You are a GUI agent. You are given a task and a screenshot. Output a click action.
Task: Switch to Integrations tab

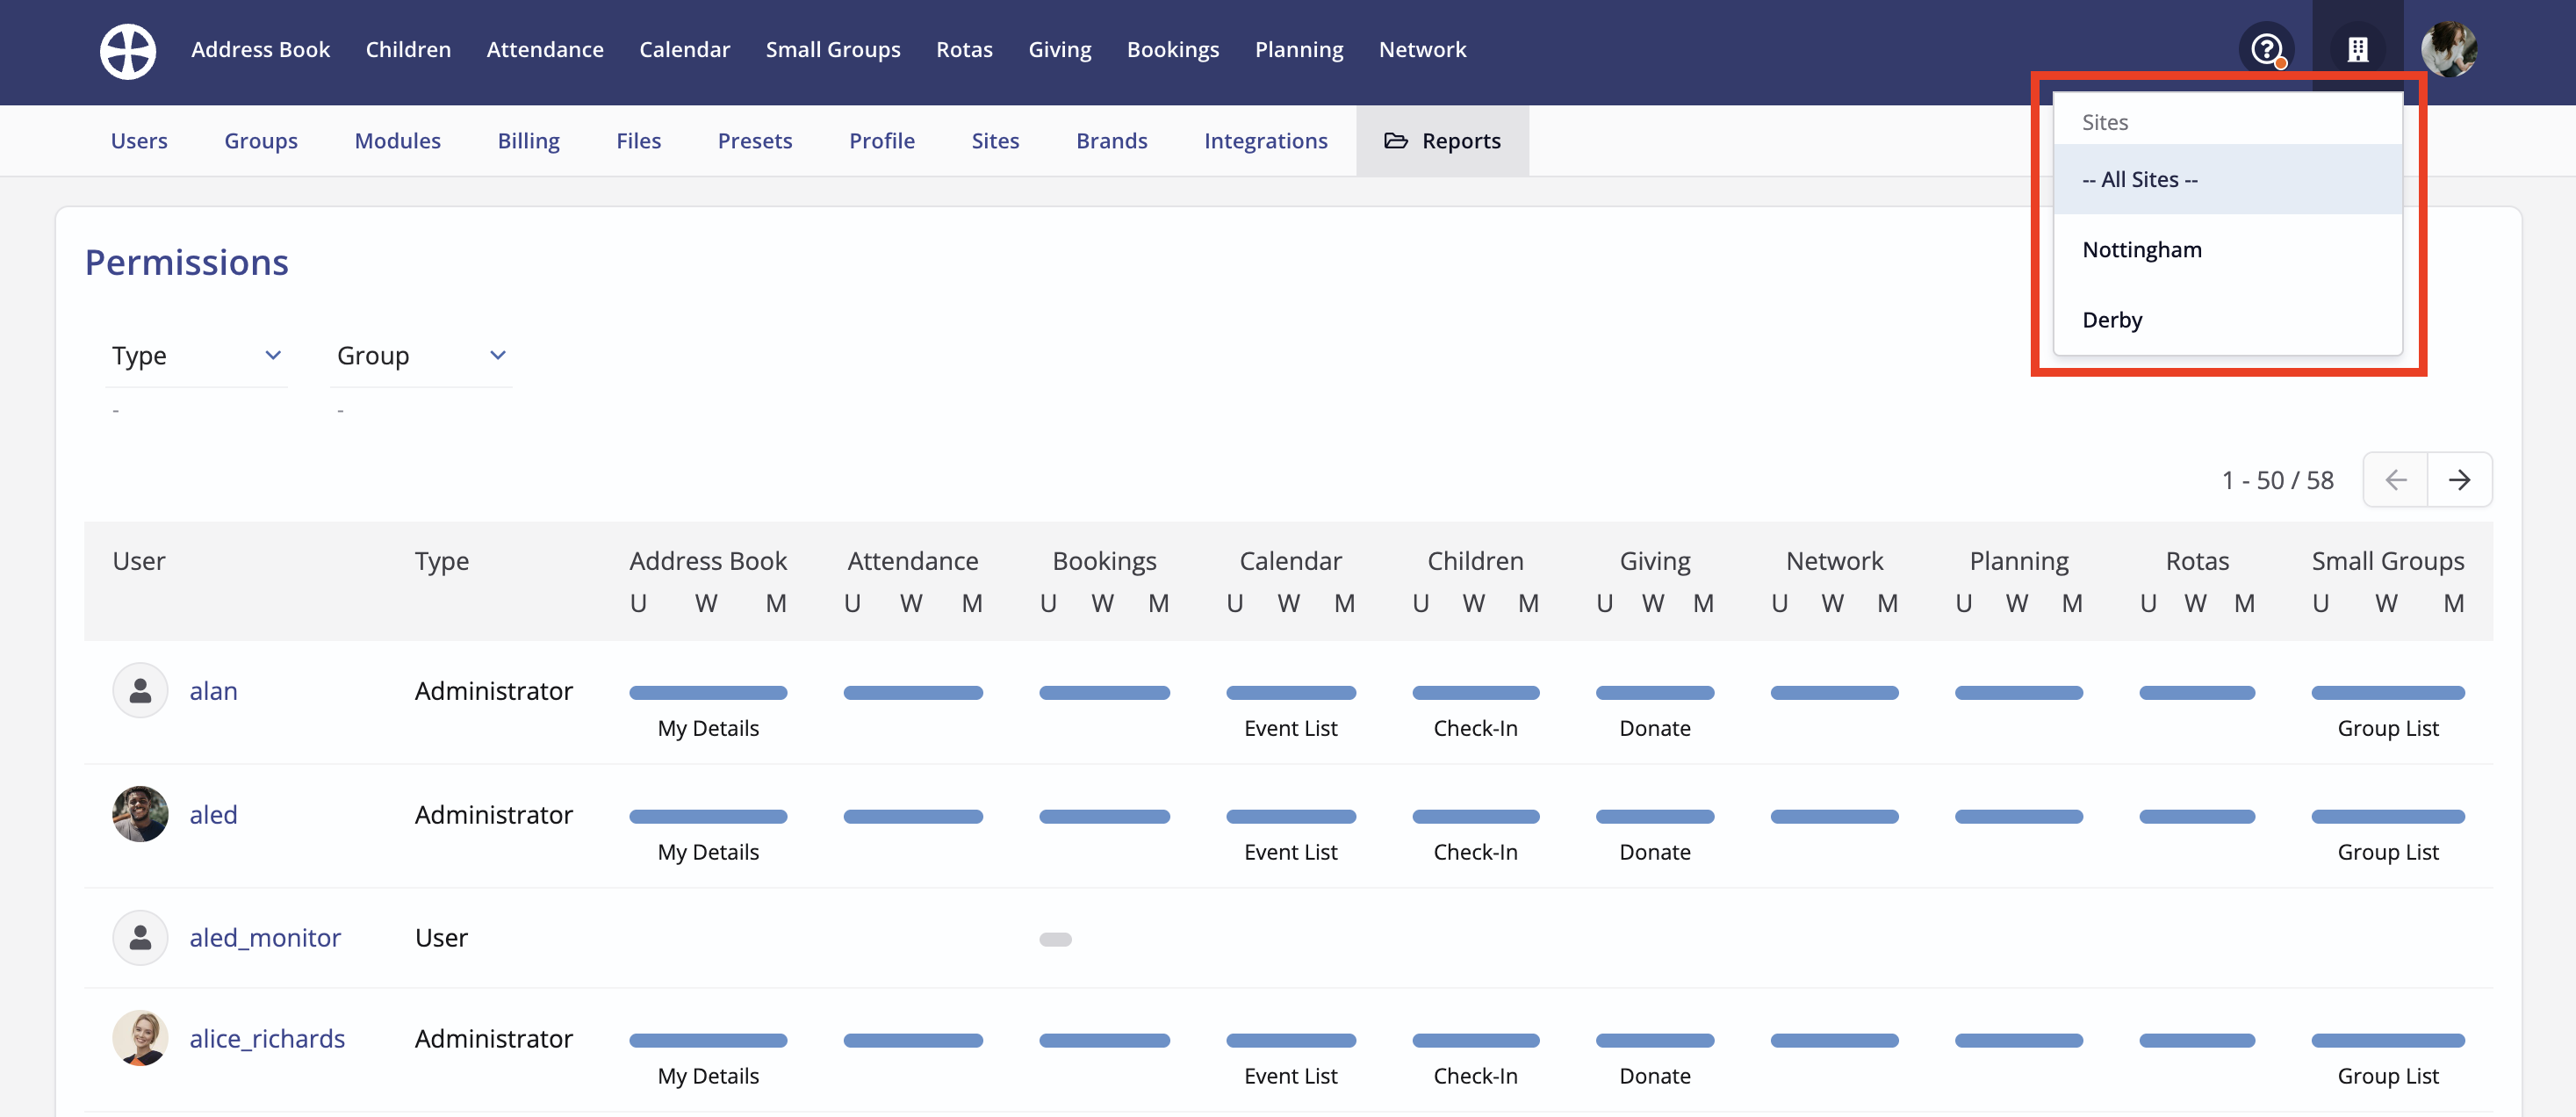pyautogui.click(x=1266, y=141)
